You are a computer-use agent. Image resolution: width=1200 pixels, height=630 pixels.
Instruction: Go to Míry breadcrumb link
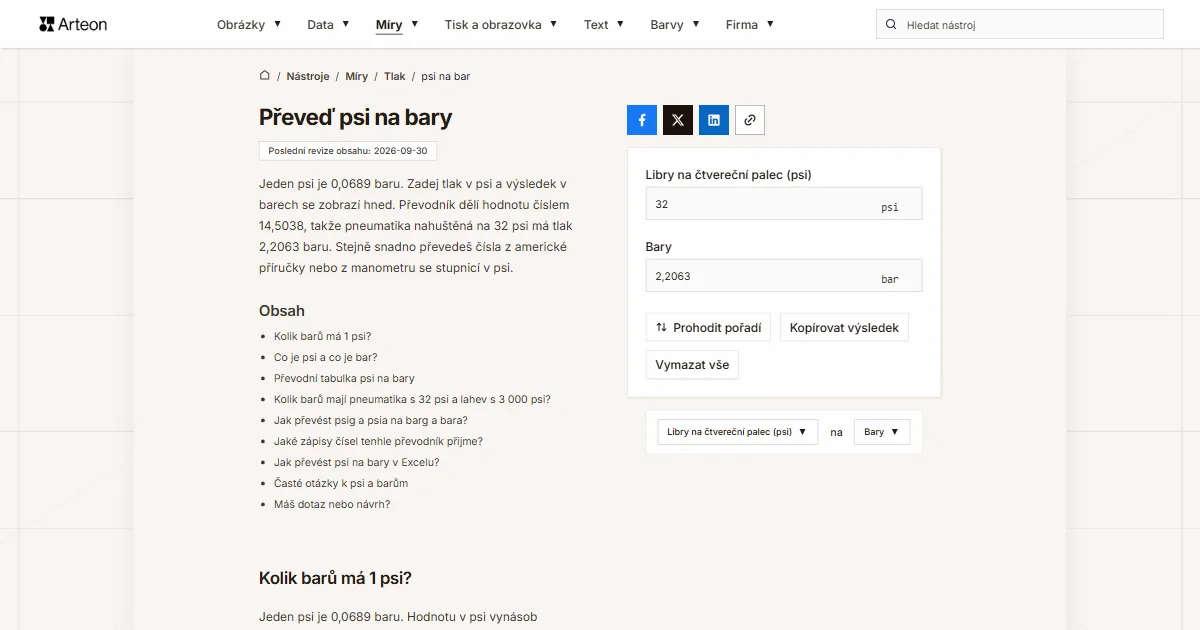(x=357, y=76)
